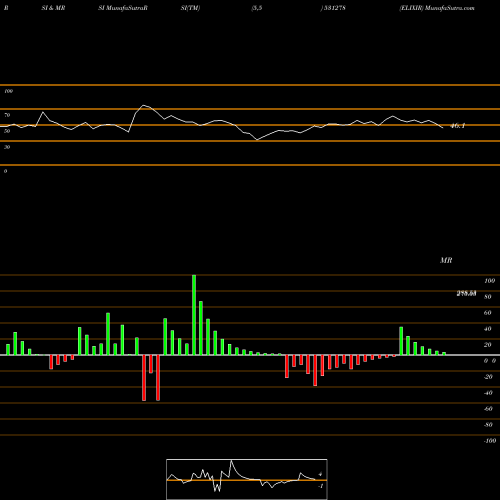The height and width of the screenshot is (500, 500).
Task: Click the tallest green MR histogram bar
Action: coord(194,315)
